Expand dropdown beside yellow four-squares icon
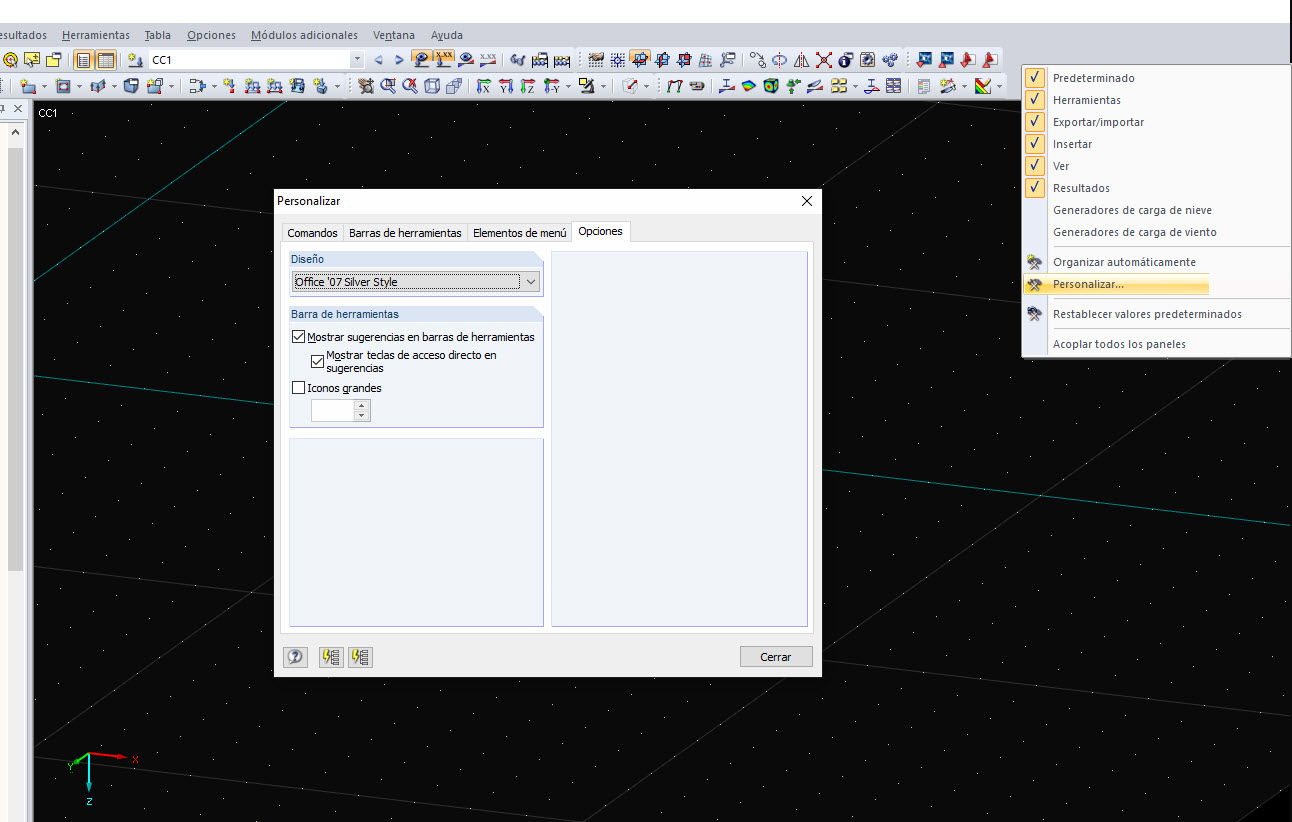The width and height of the screenshot is (1292, 822). pos(855,86)
